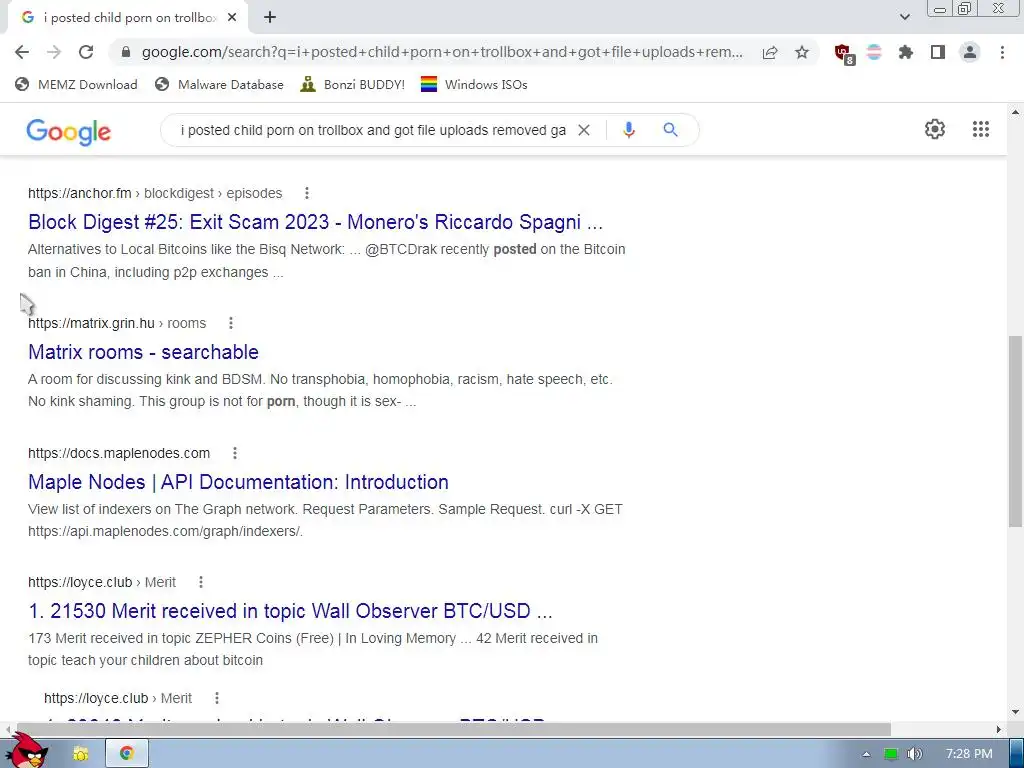The image size is (1024, 768).
Task: Open the File Explorer taskbar icon
Action: coord(80,754)
